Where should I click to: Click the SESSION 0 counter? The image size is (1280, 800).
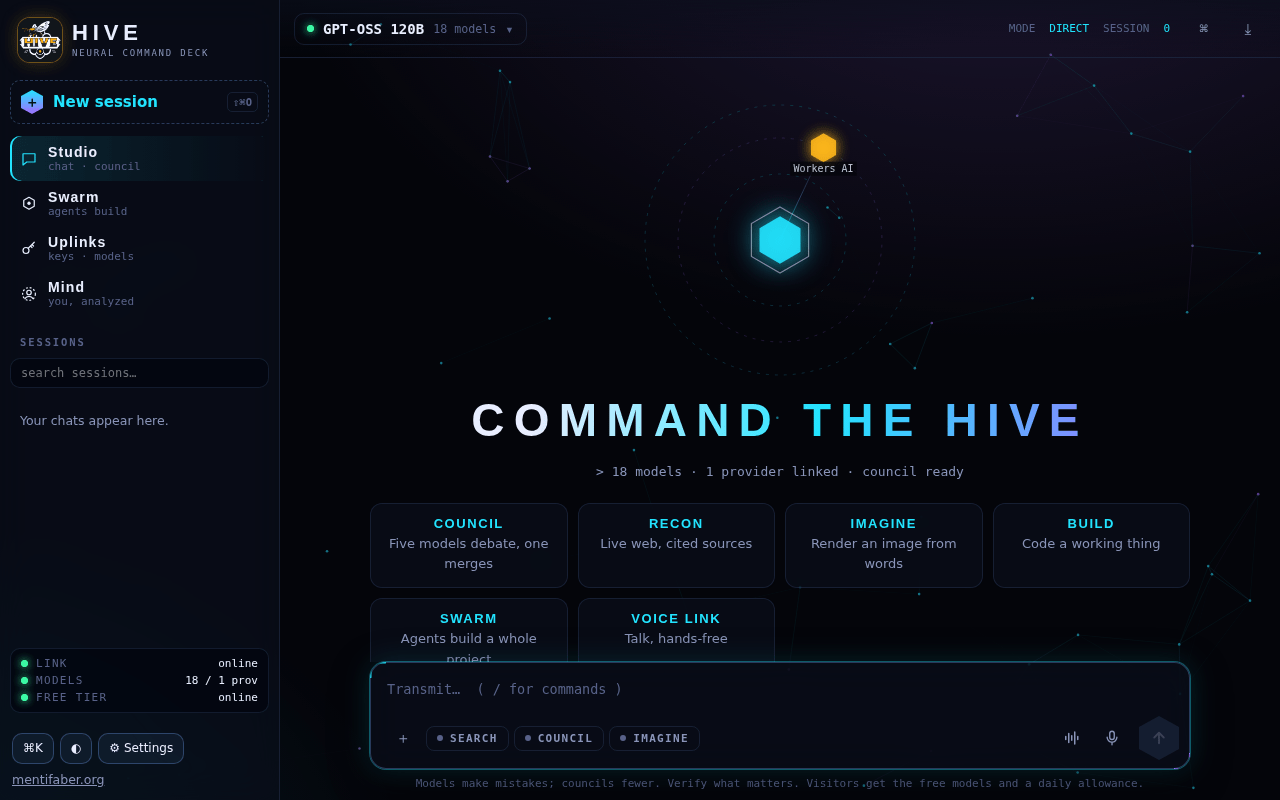coord(1137,29)
